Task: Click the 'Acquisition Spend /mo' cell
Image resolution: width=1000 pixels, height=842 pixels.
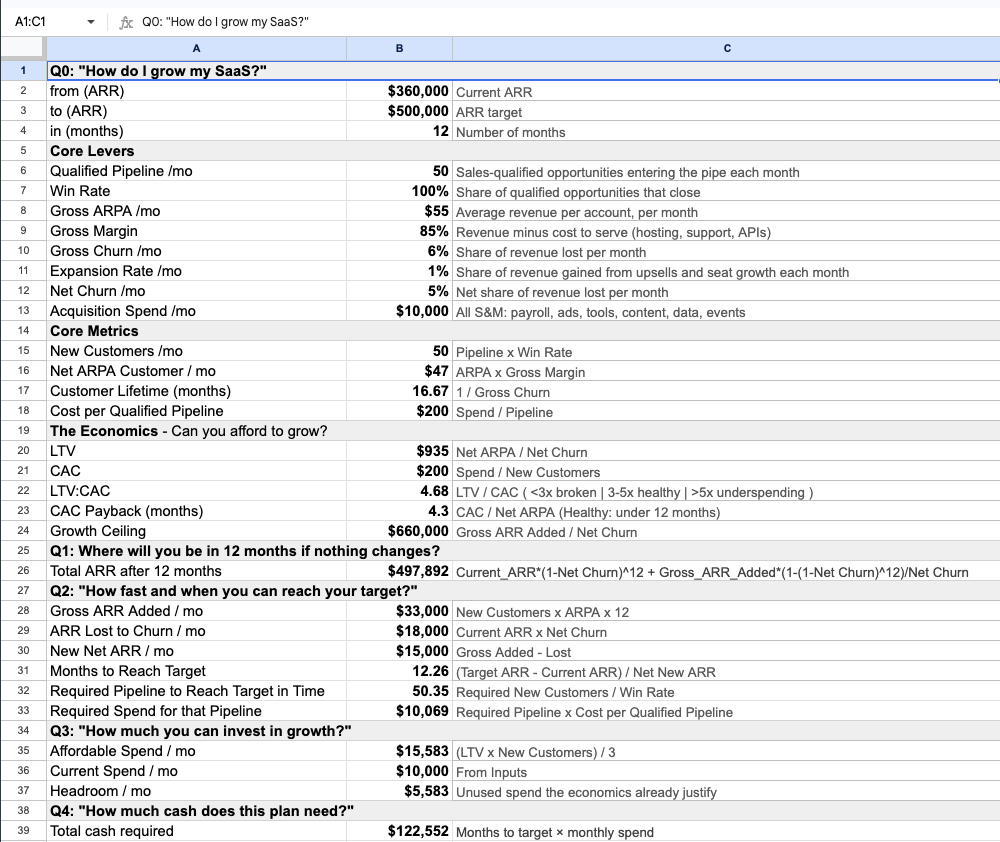Action: (x=196, y=311)
